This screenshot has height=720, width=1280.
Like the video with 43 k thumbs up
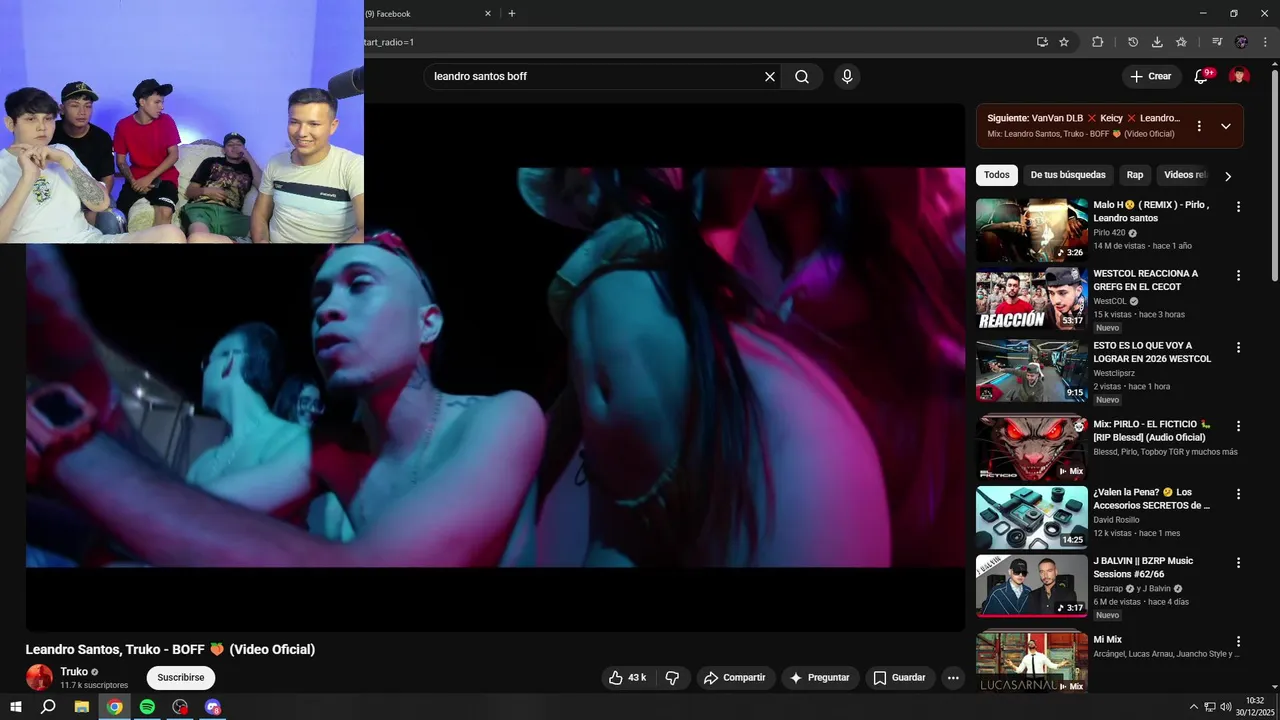(x=627, y=678)
